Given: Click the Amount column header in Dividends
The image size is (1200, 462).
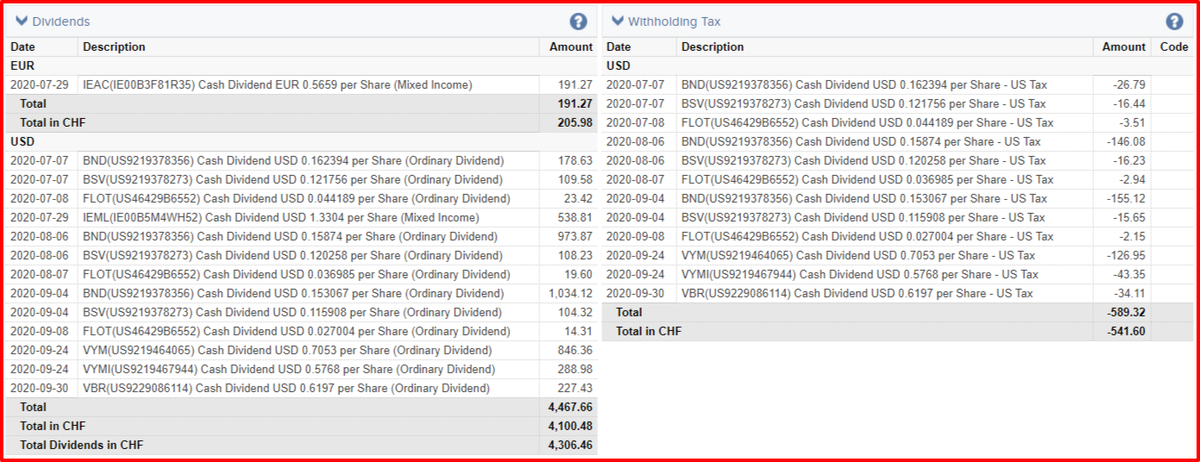Looking at the screenshot, I should 571,47.
